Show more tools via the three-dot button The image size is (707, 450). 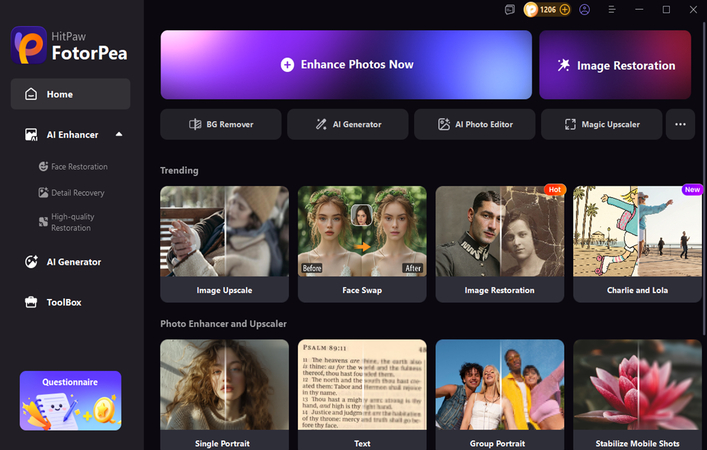pos(680,124)
